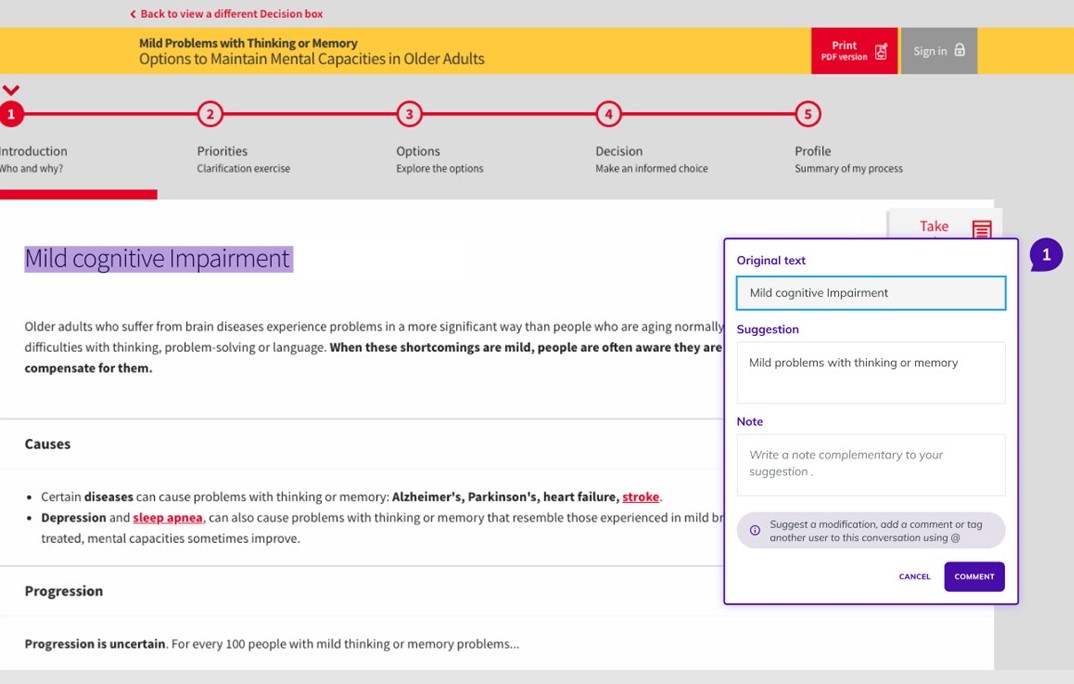Click the highlighted Mild cognitive Impairment heading
Image resolution: width=1074 pixels, height=684 pixels.
[159, 259]
